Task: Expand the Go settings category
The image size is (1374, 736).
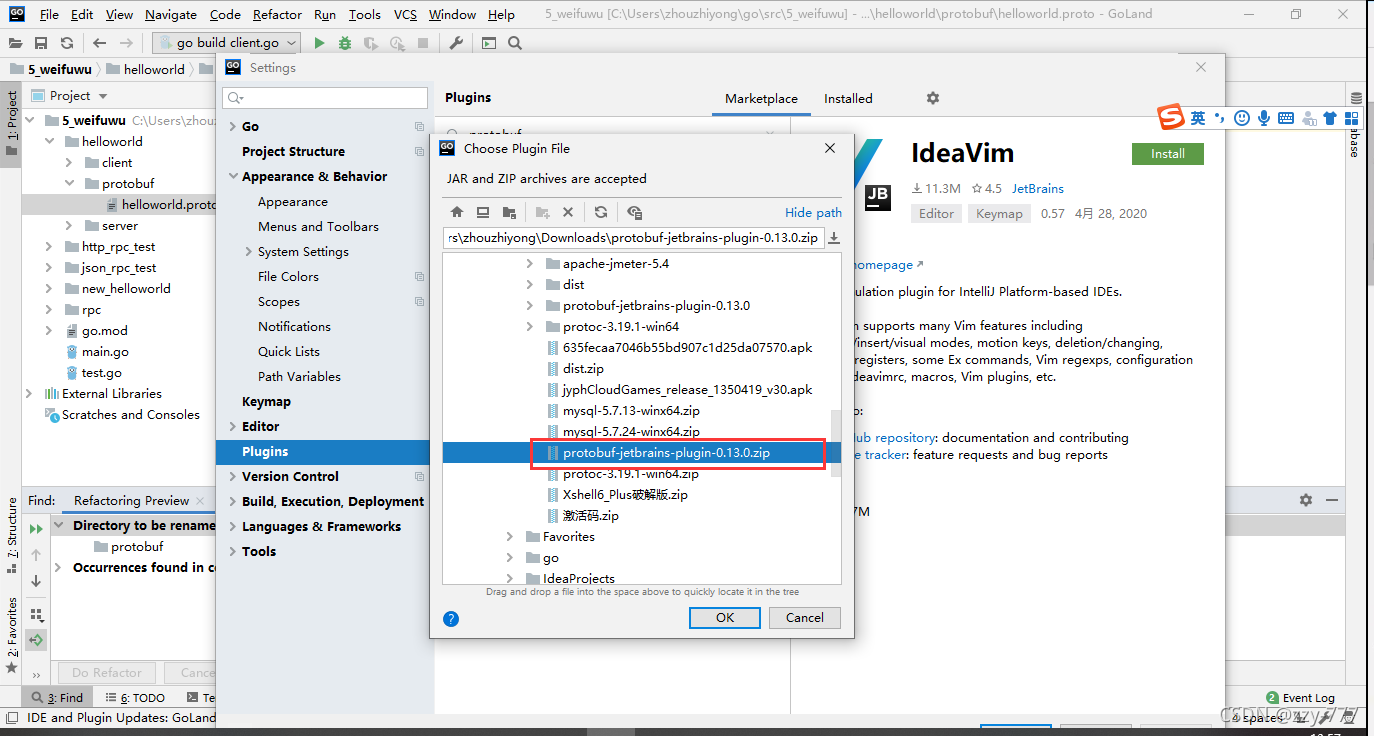Action: pyautogui.click(x=233, y=127)
